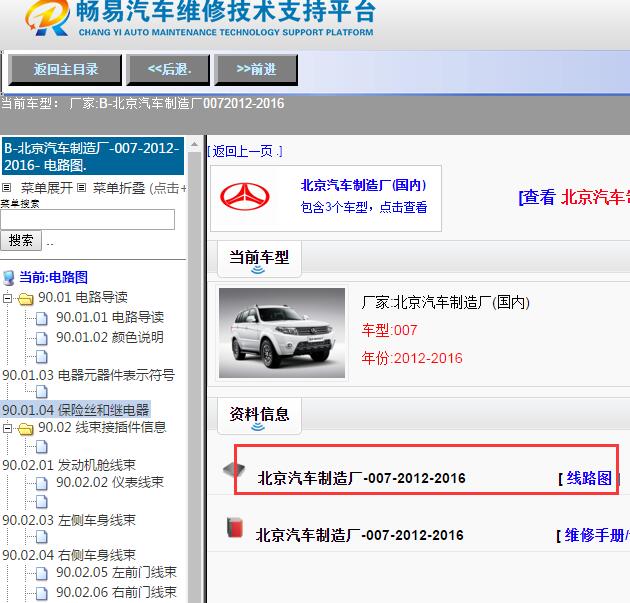Click the gray diamond icon beside the 线路图 row

point(234,469)
